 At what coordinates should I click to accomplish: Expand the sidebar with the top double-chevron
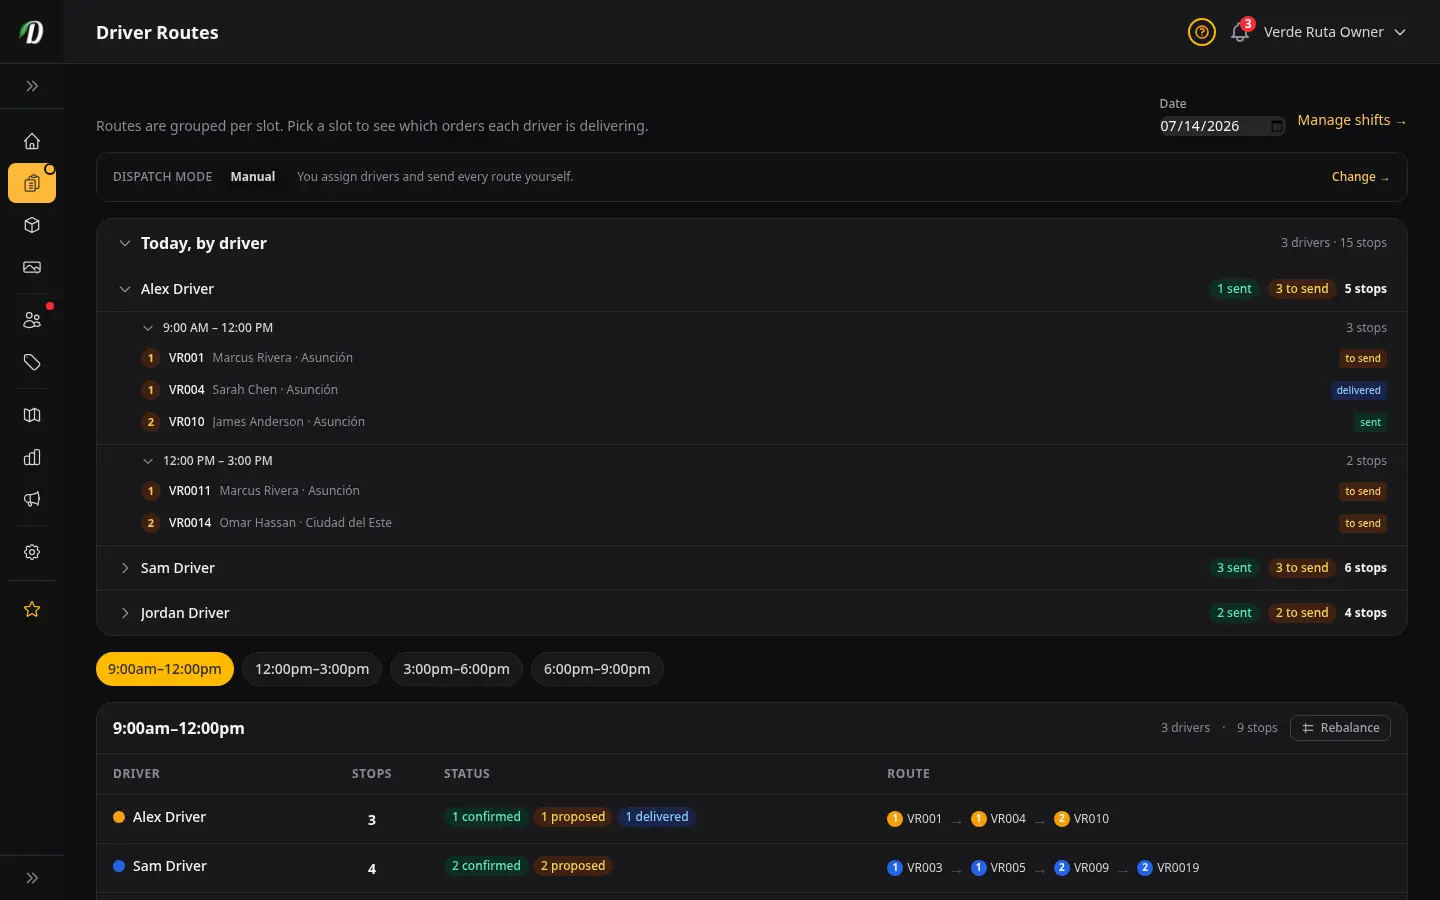32,86
